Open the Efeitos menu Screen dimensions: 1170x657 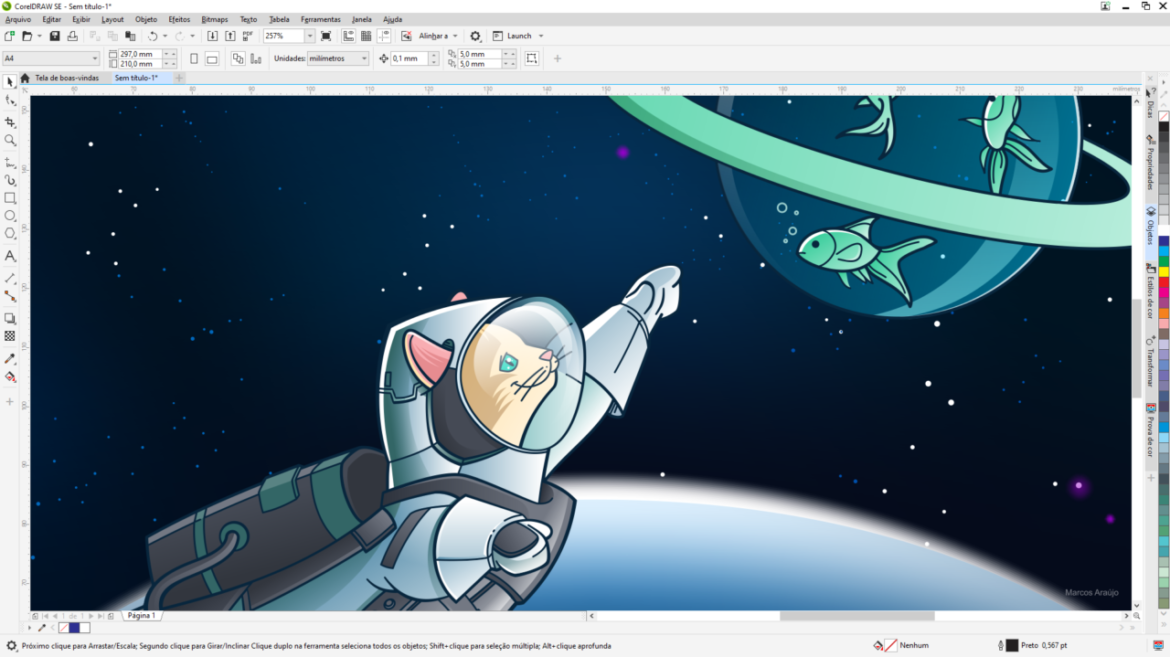(x=179, y=19)
